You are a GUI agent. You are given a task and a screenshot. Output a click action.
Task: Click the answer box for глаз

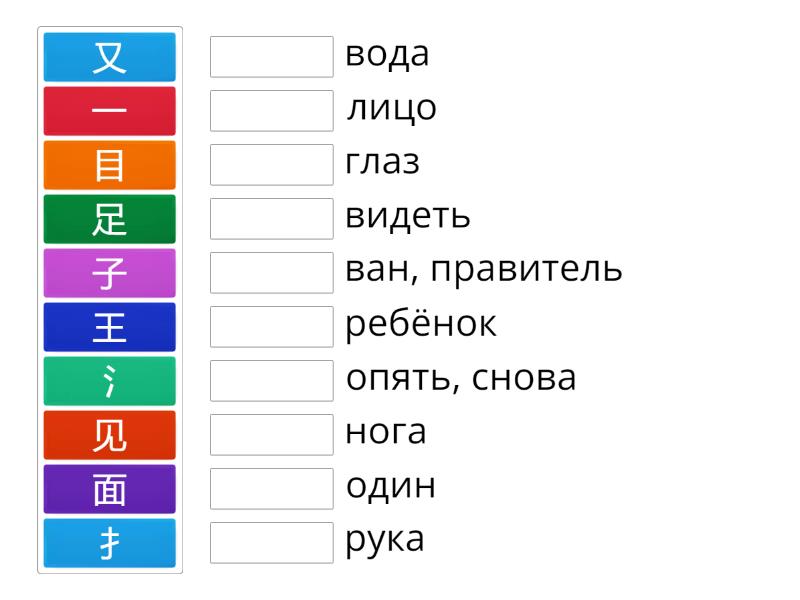[x=271, y=165]
